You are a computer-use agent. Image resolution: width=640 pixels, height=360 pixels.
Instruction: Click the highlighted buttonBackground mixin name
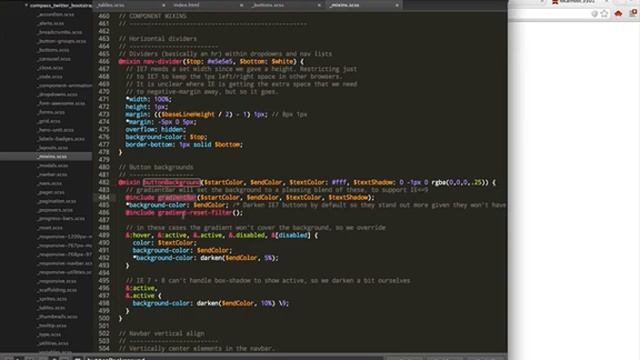click(x=171, y=182)
